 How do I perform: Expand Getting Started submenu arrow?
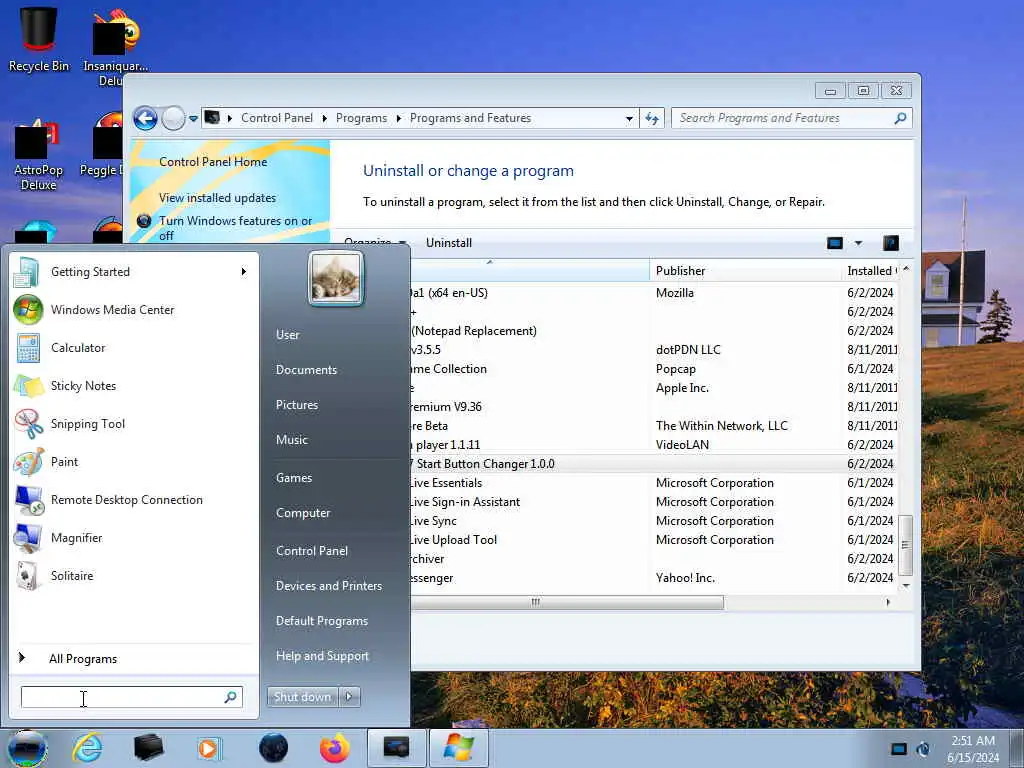244,272
